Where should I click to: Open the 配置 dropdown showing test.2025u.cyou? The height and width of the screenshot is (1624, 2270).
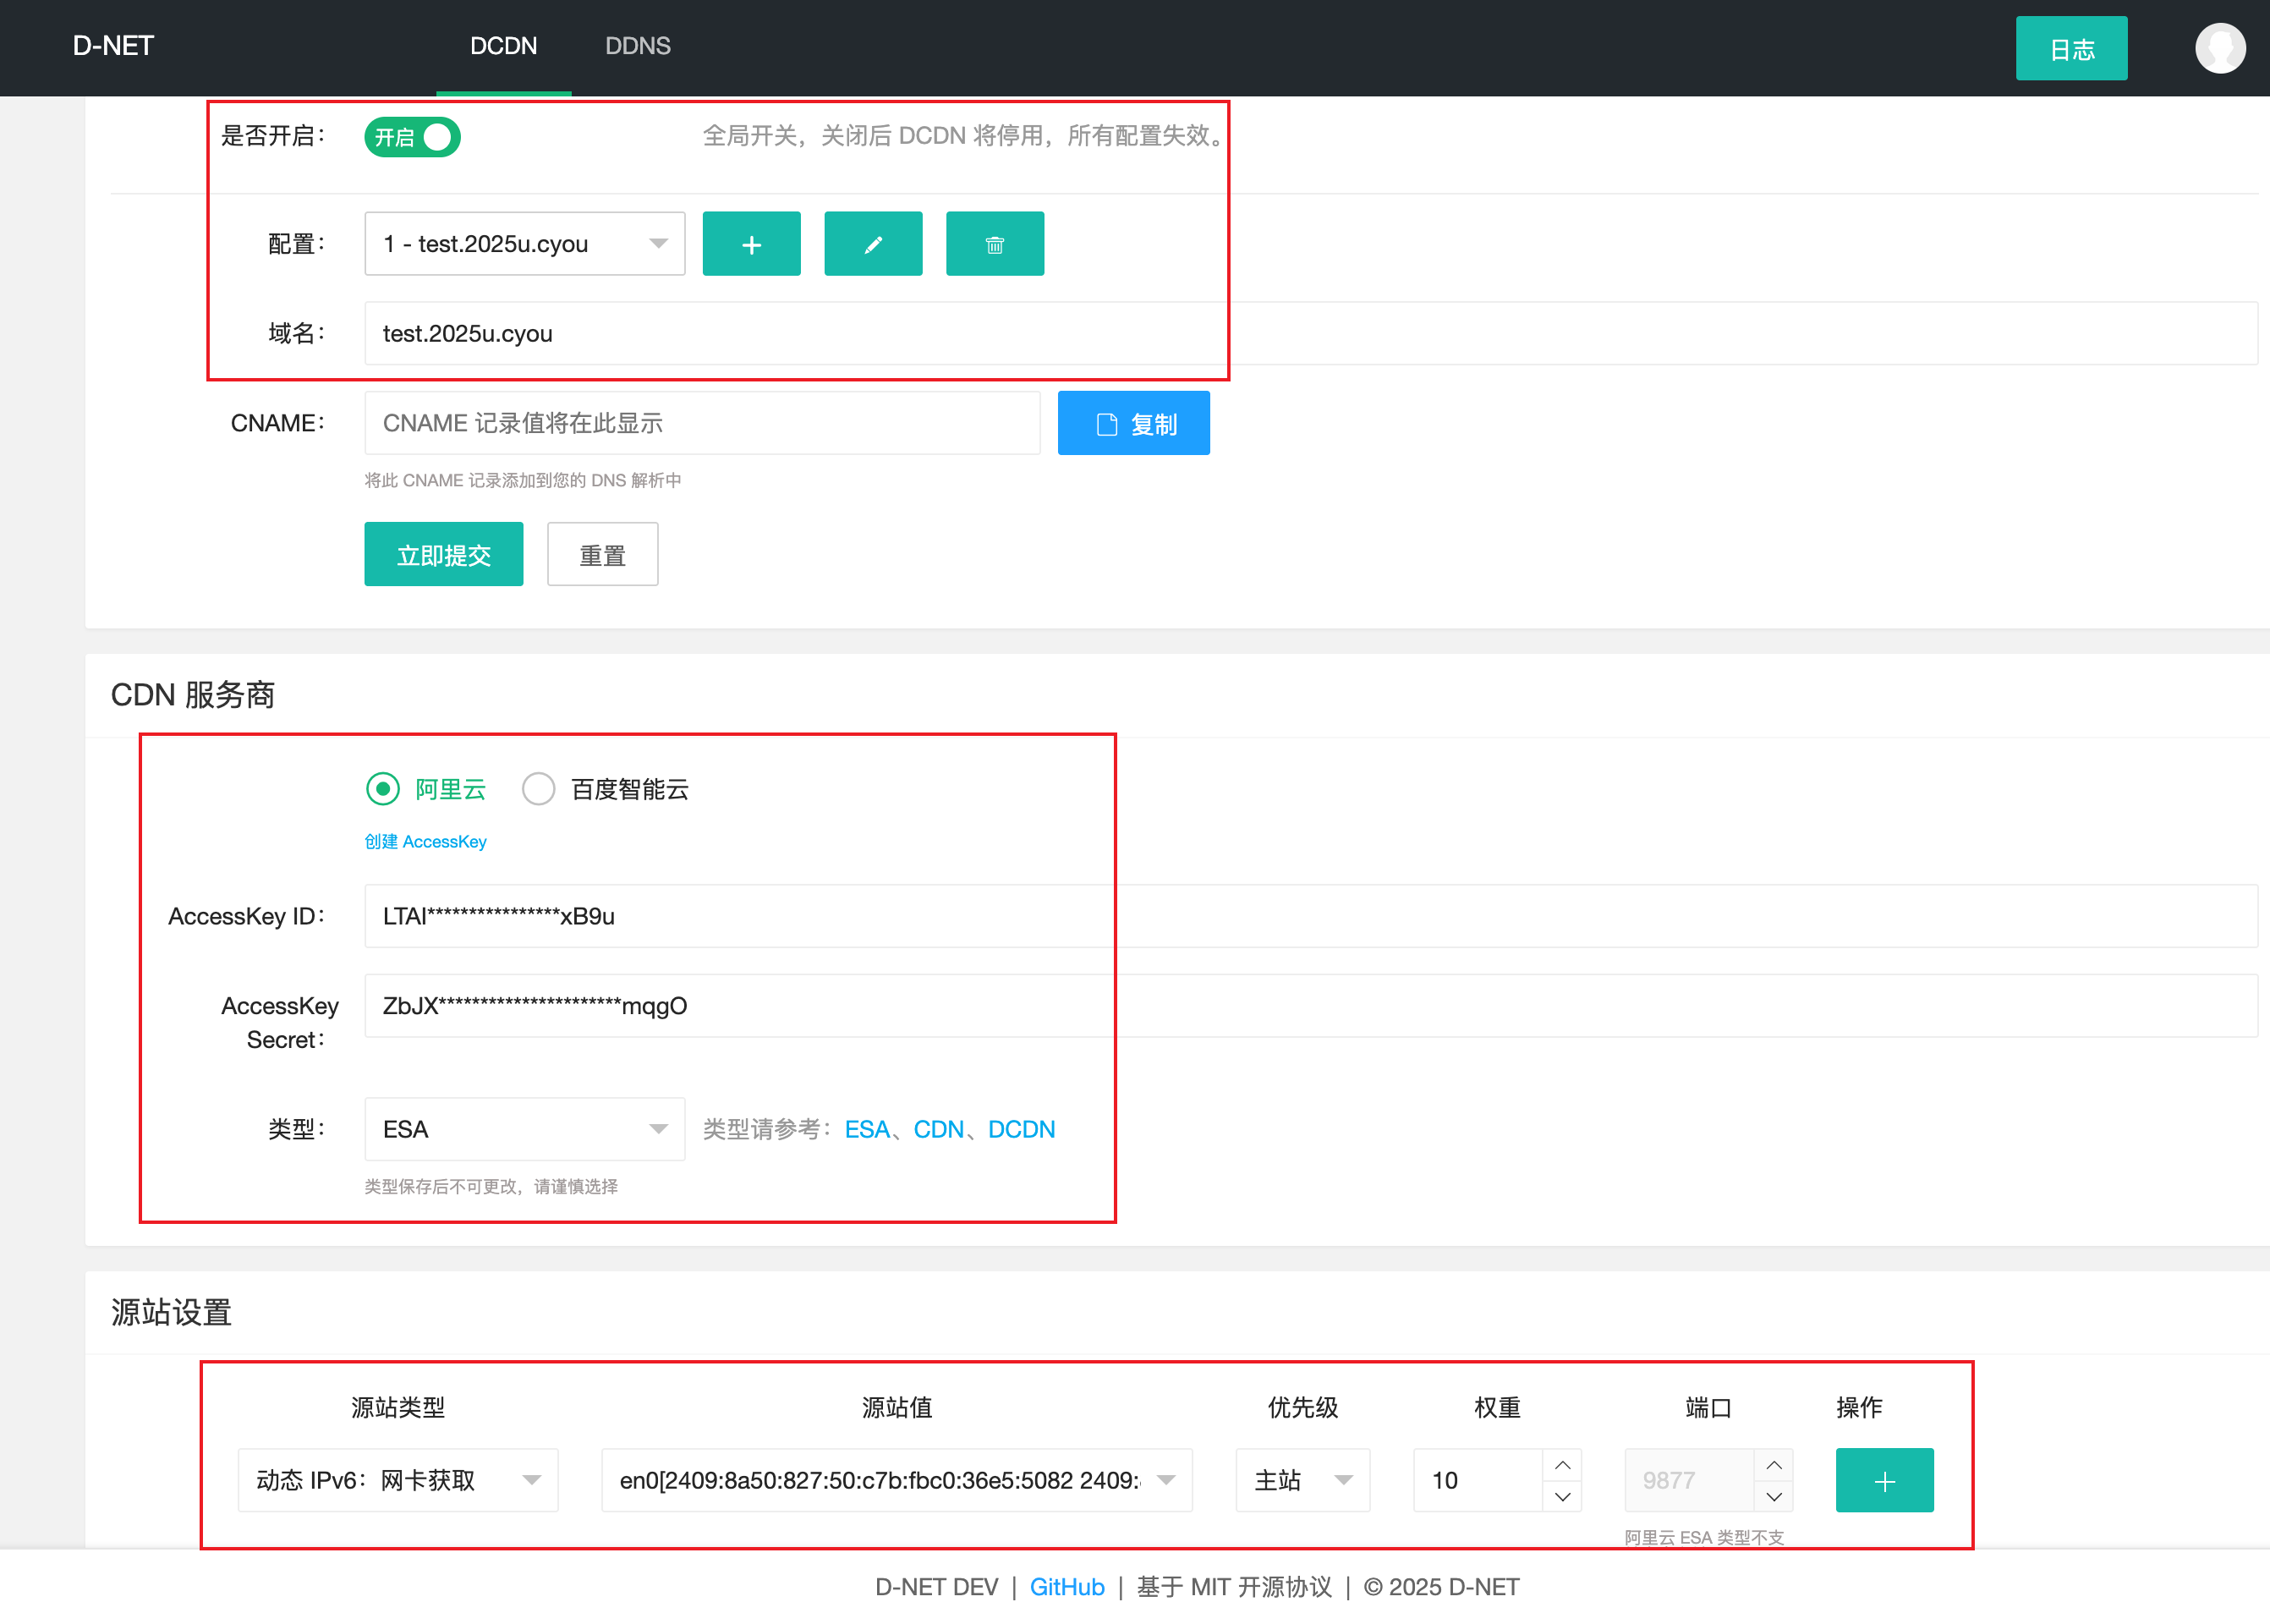tap(524, 243)
